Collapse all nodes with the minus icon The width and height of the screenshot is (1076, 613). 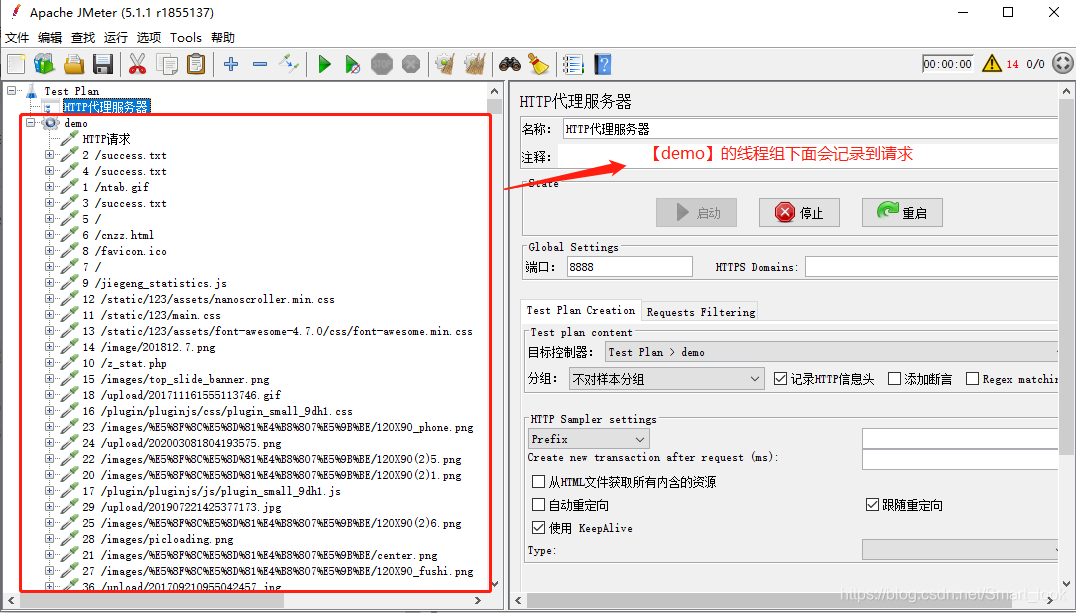(x=259, y=65)
